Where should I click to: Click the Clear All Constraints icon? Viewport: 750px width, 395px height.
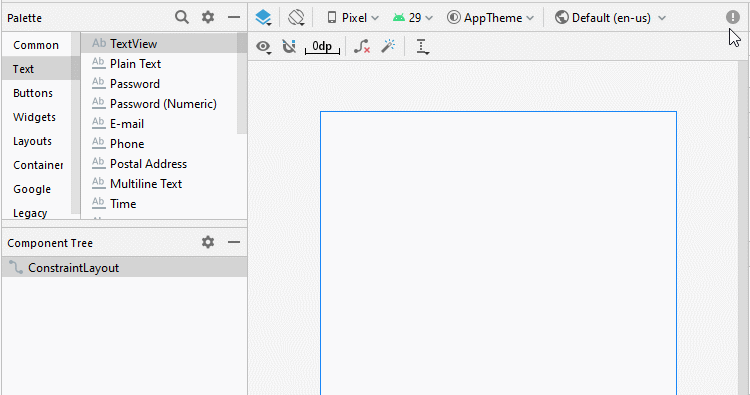click(362, 46)
